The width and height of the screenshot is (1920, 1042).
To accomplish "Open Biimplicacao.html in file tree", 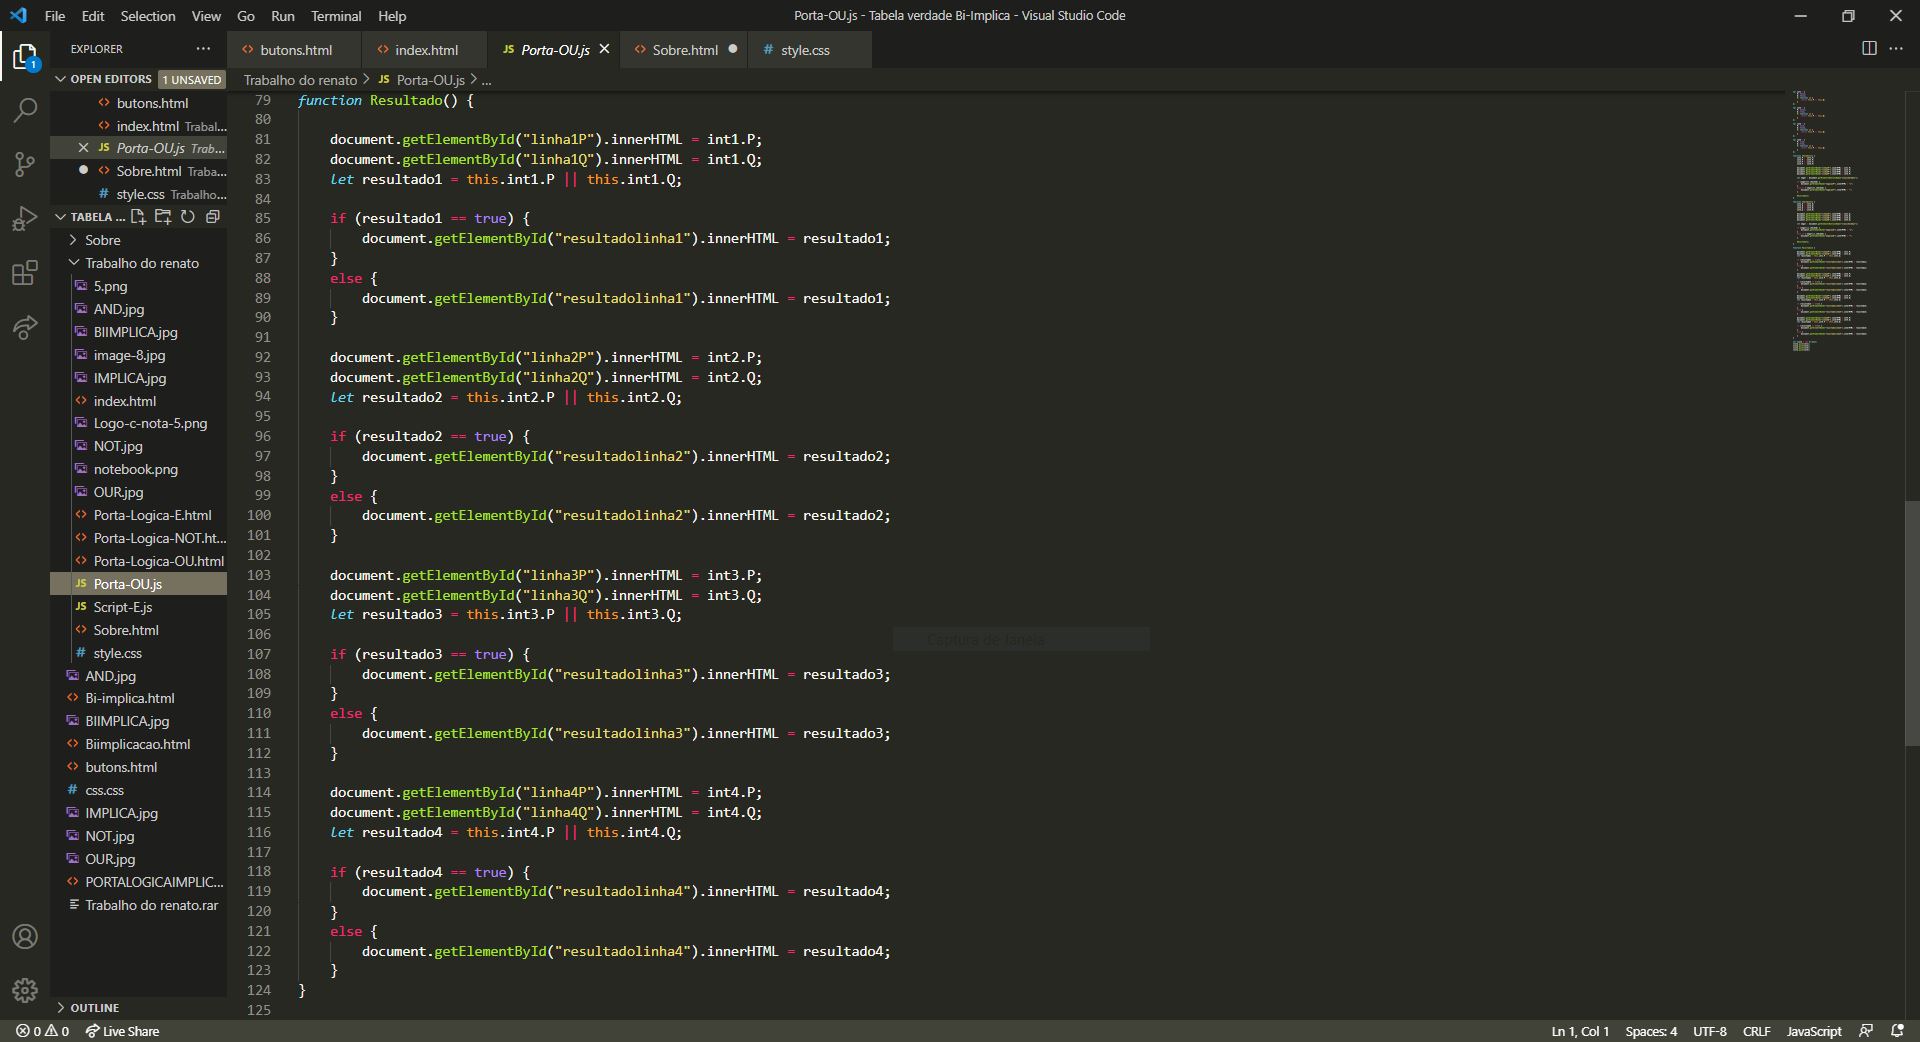I will [137, 744].
